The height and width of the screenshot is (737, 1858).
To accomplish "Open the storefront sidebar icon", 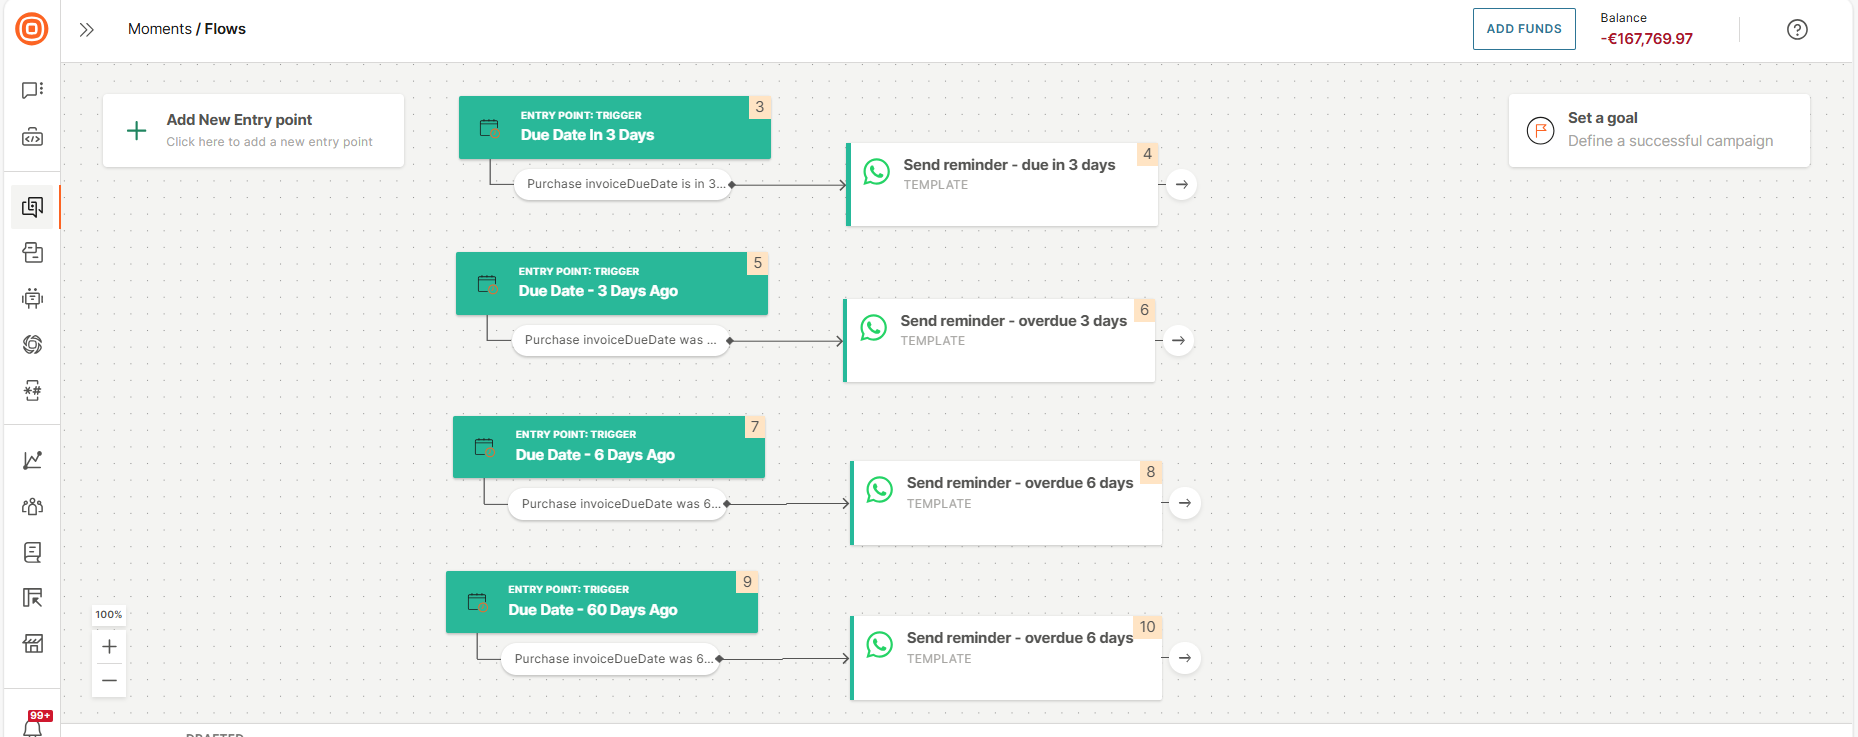I will coord(32,644).
